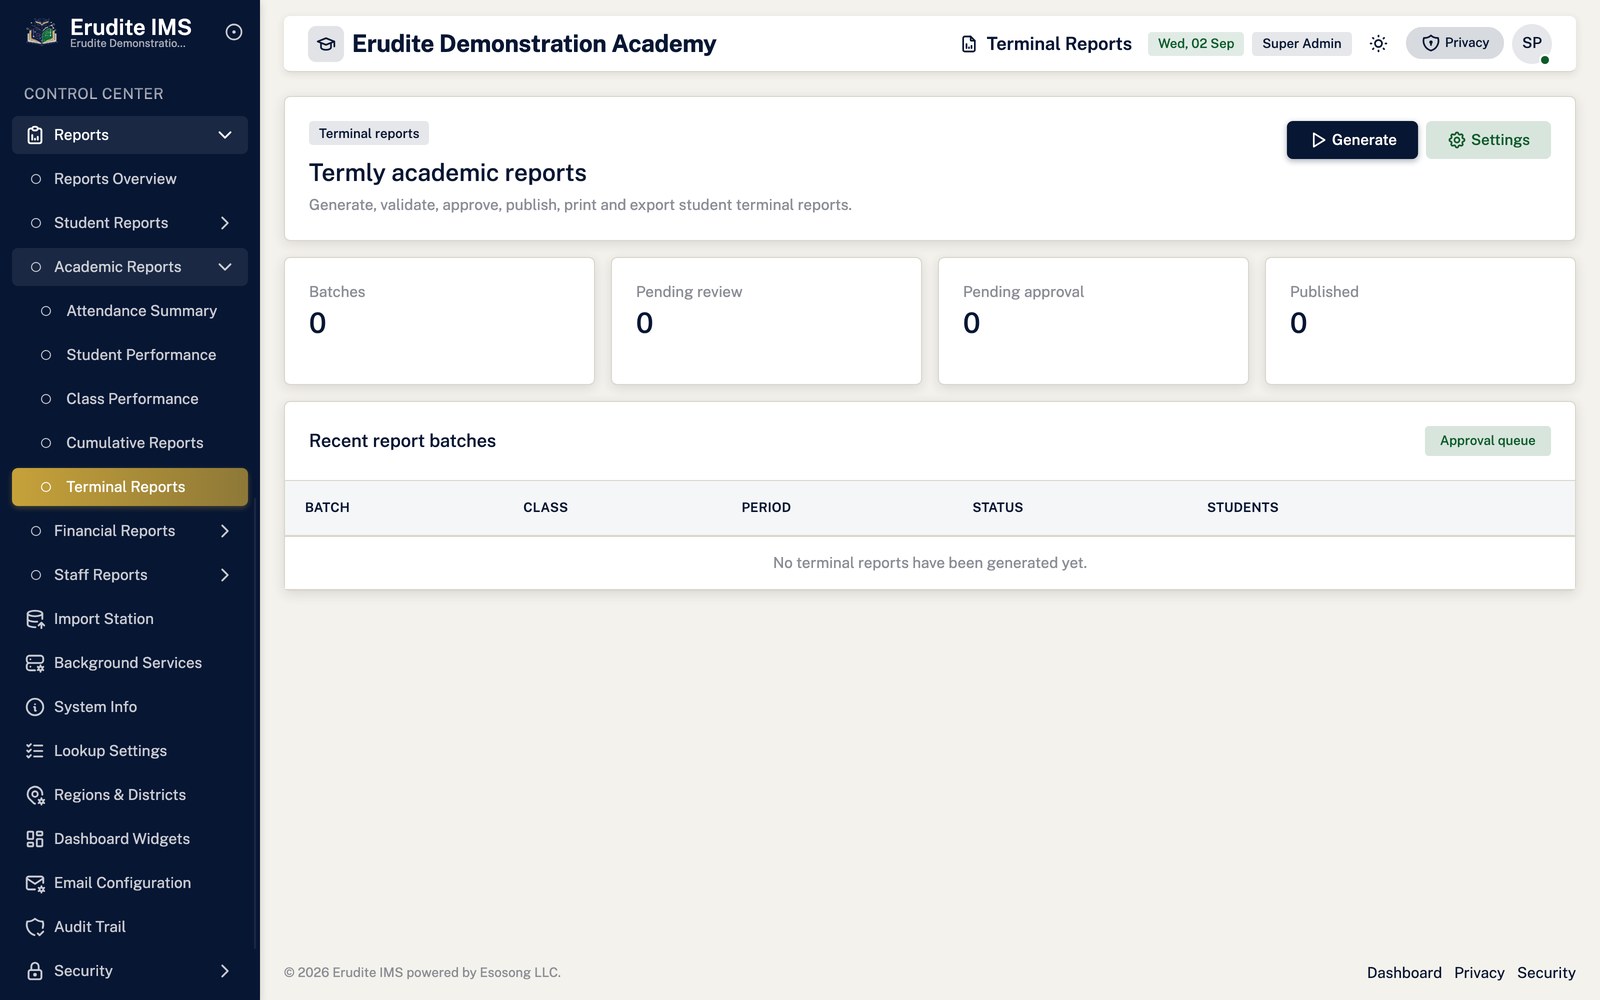
Task: Expand Staff Reports submenu arrow
Action: (x=225, y=575)
